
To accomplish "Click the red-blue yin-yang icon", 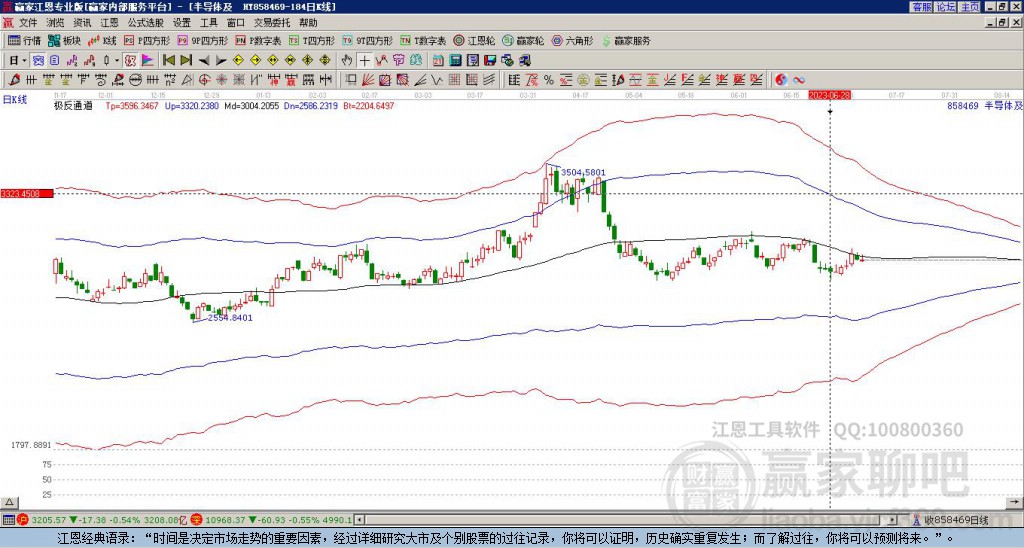I will (781, 80).
